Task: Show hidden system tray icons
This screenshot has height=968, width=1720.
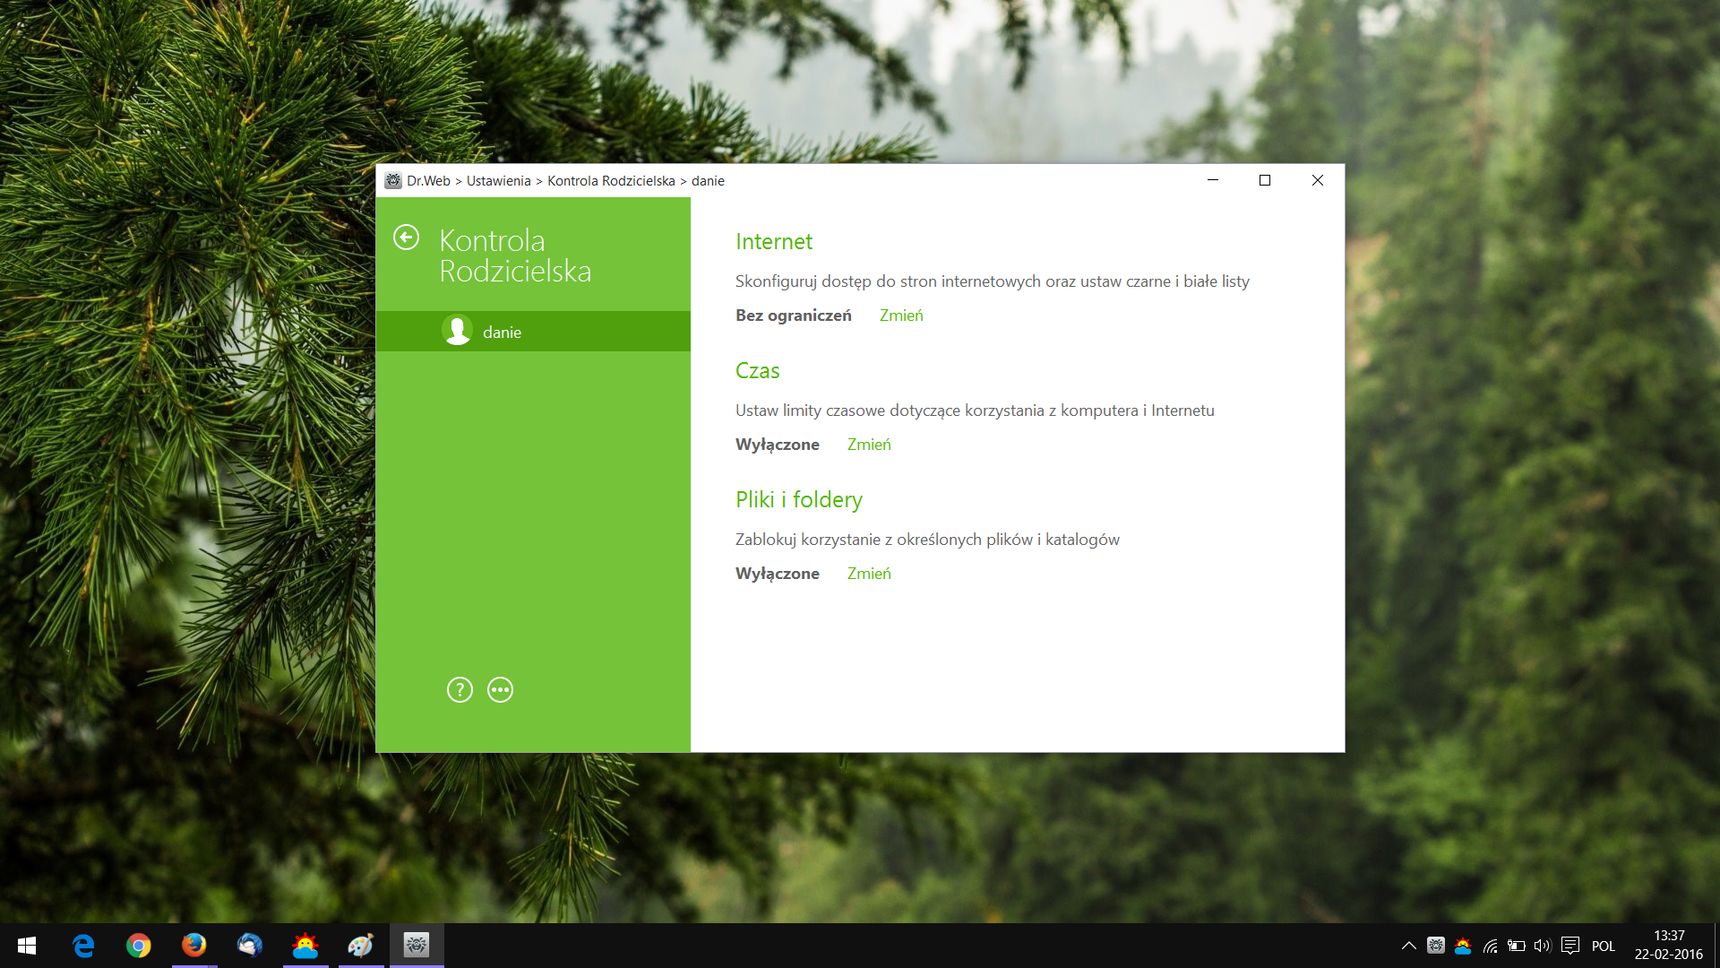Action: [x=1409, y=945]
